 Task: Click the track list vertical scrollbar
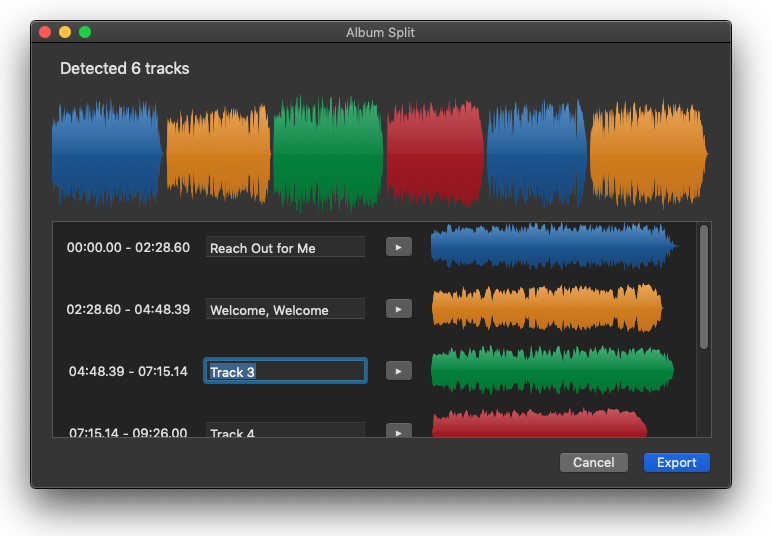tap(704, 287)
